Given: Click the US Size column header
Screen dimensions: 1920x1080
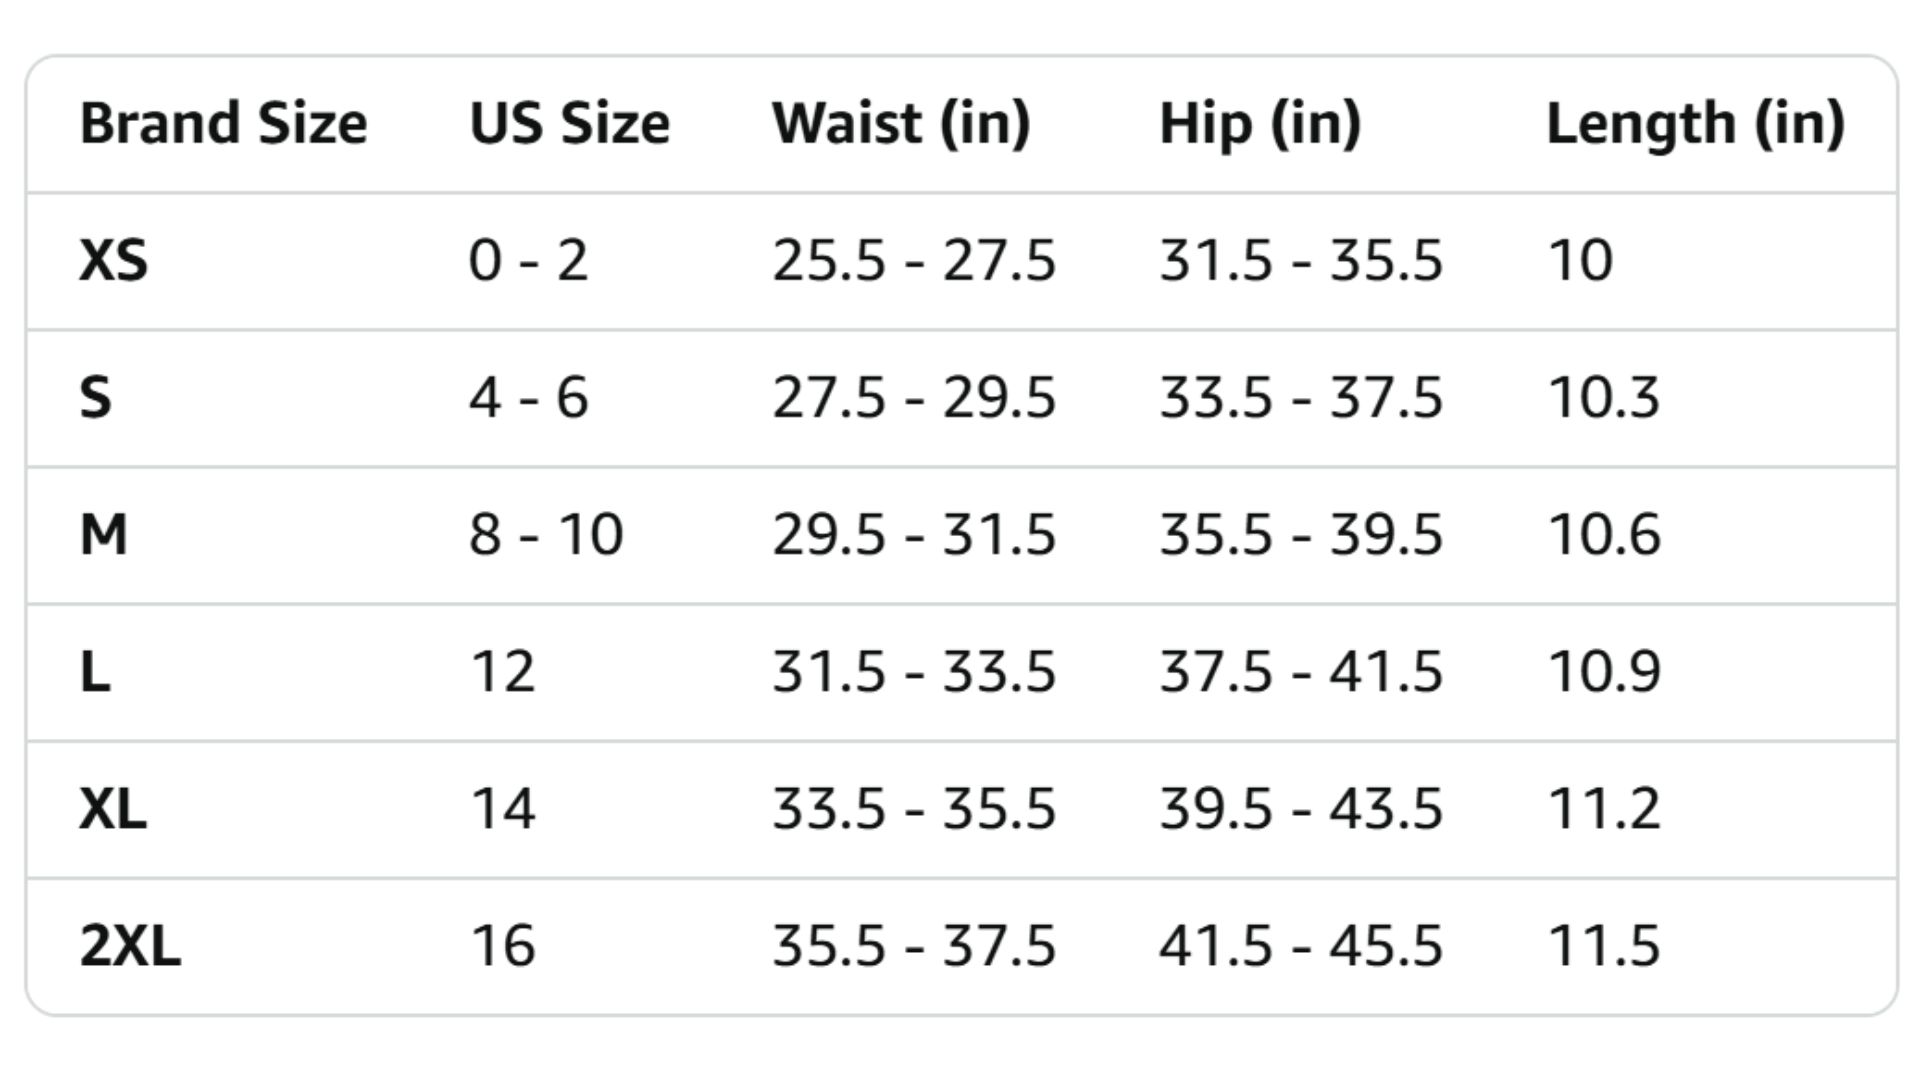Looking at the screenshot, I should [569, 124].
